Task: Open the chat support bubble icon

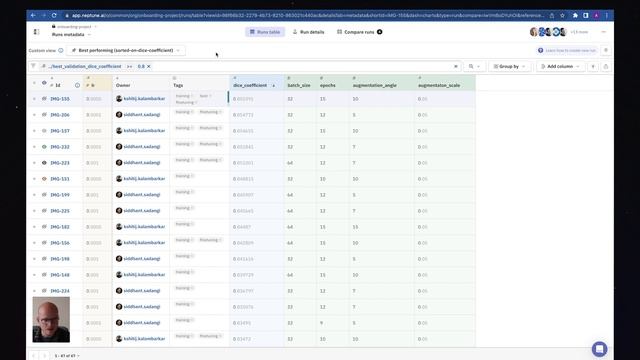Action: coord(599,349)
